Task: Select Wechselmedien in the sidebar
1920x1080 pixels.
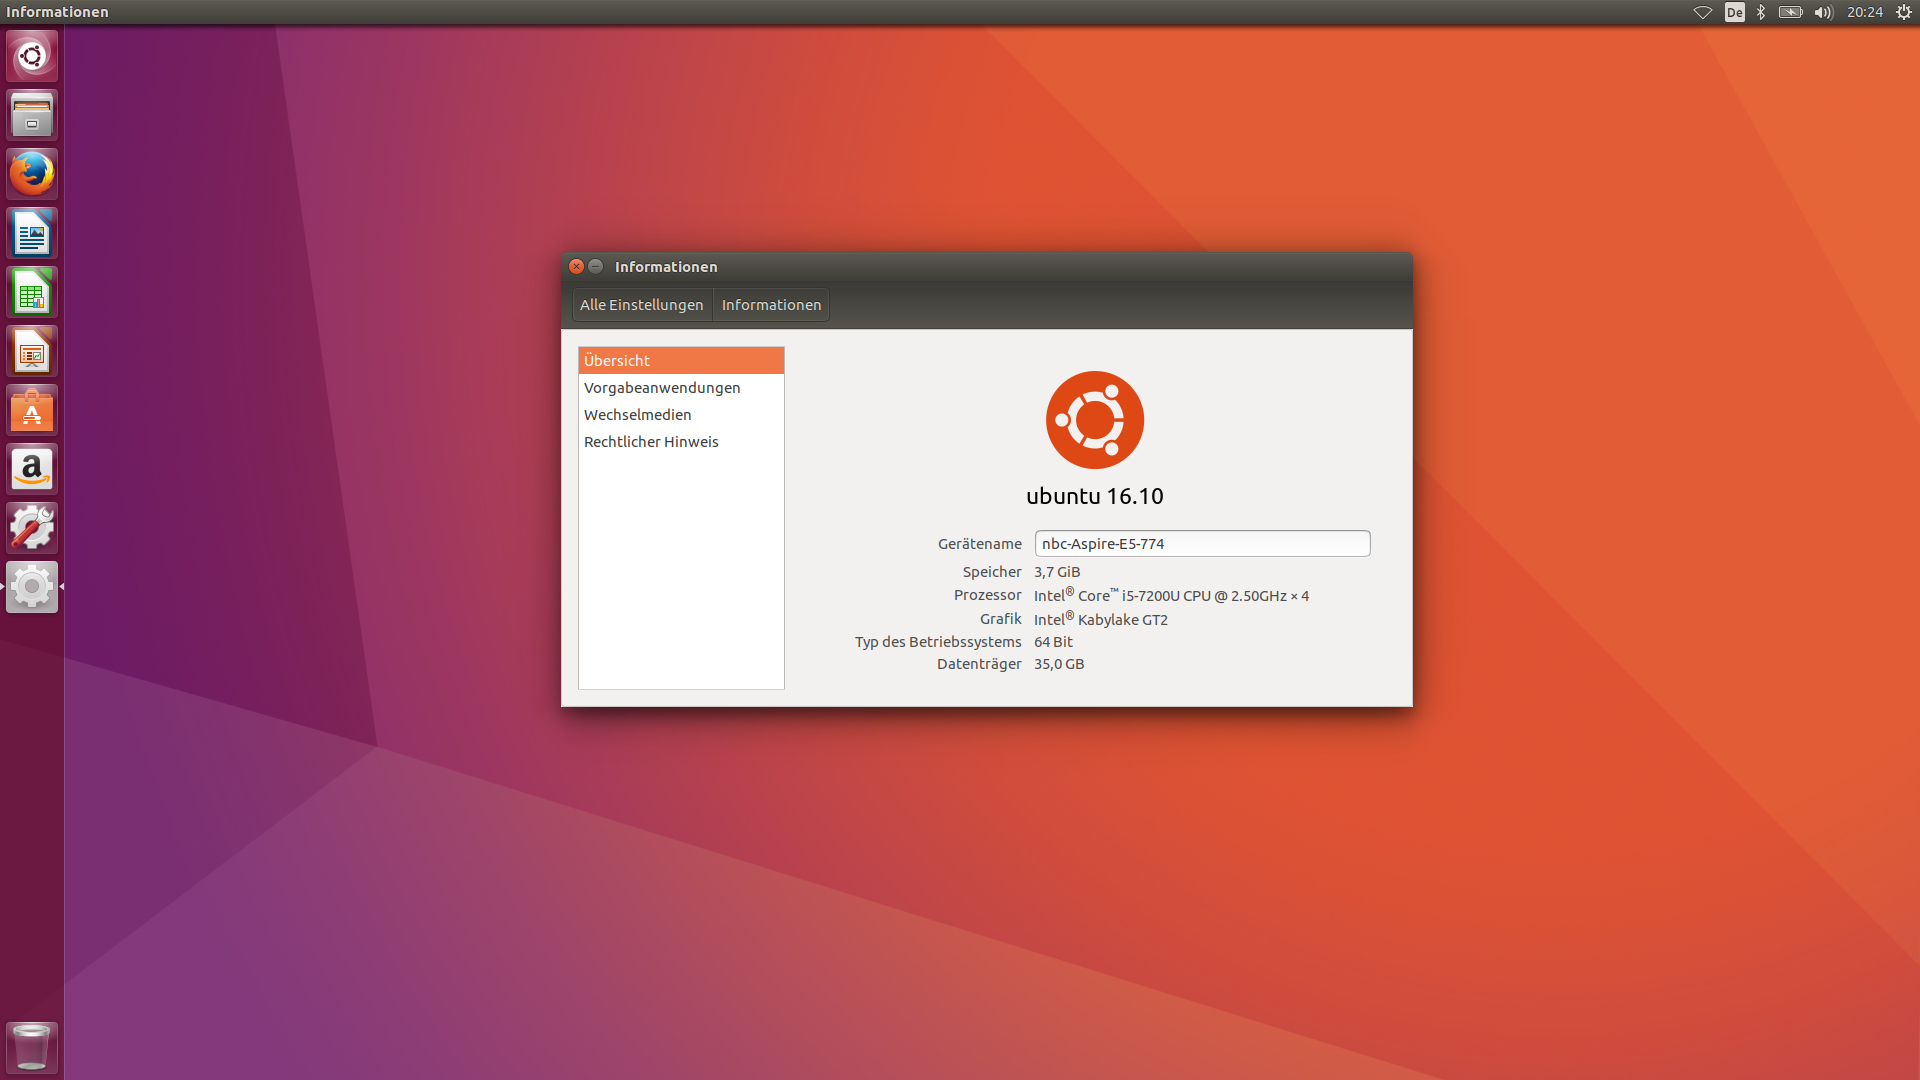Action: pyautogui.click(x=638, y=415)
